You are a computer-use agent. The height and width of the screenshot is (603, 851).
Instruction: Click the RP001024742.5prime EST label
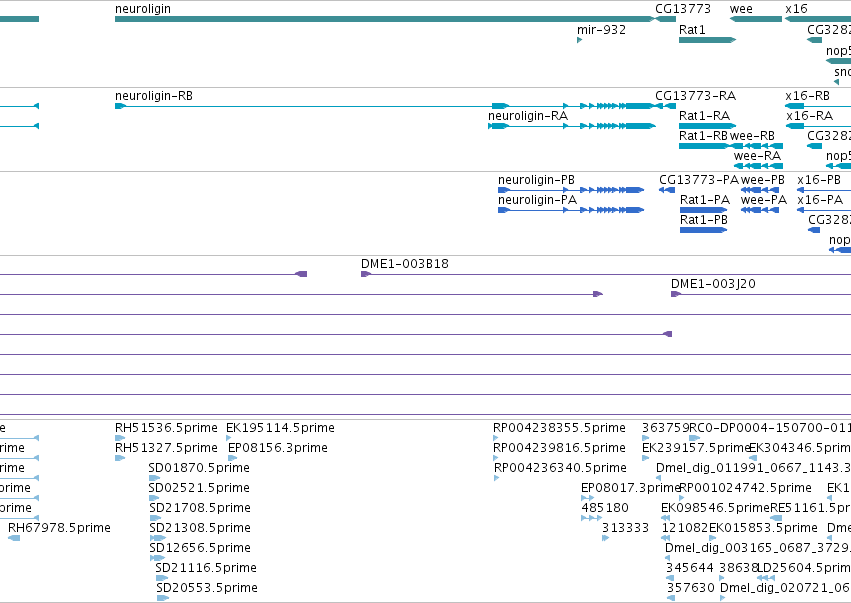point(746,488)
